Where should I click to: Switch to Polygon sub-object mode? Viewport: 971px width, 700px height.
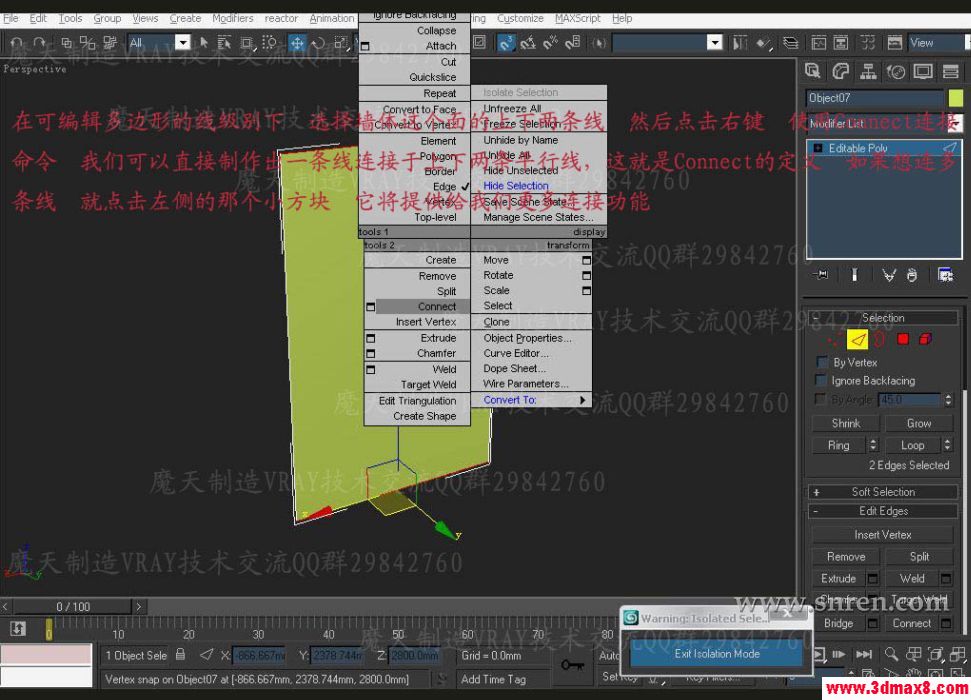(x=903, y=339)
